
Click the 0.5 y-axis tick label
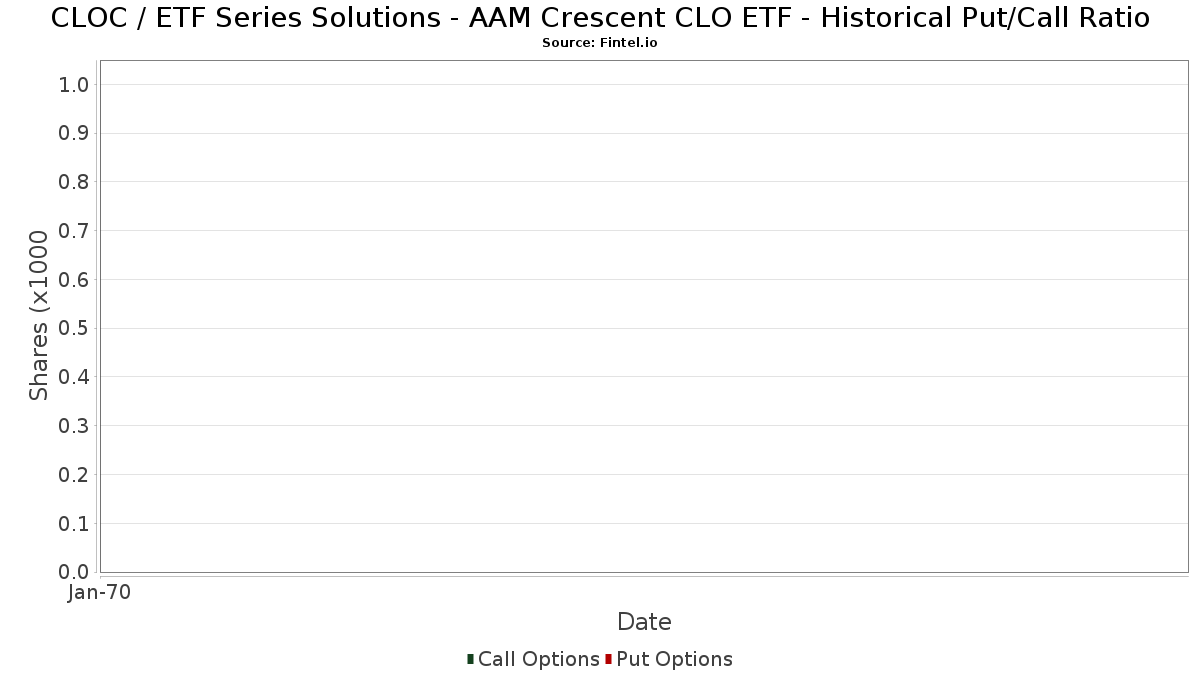click(74, 328)
